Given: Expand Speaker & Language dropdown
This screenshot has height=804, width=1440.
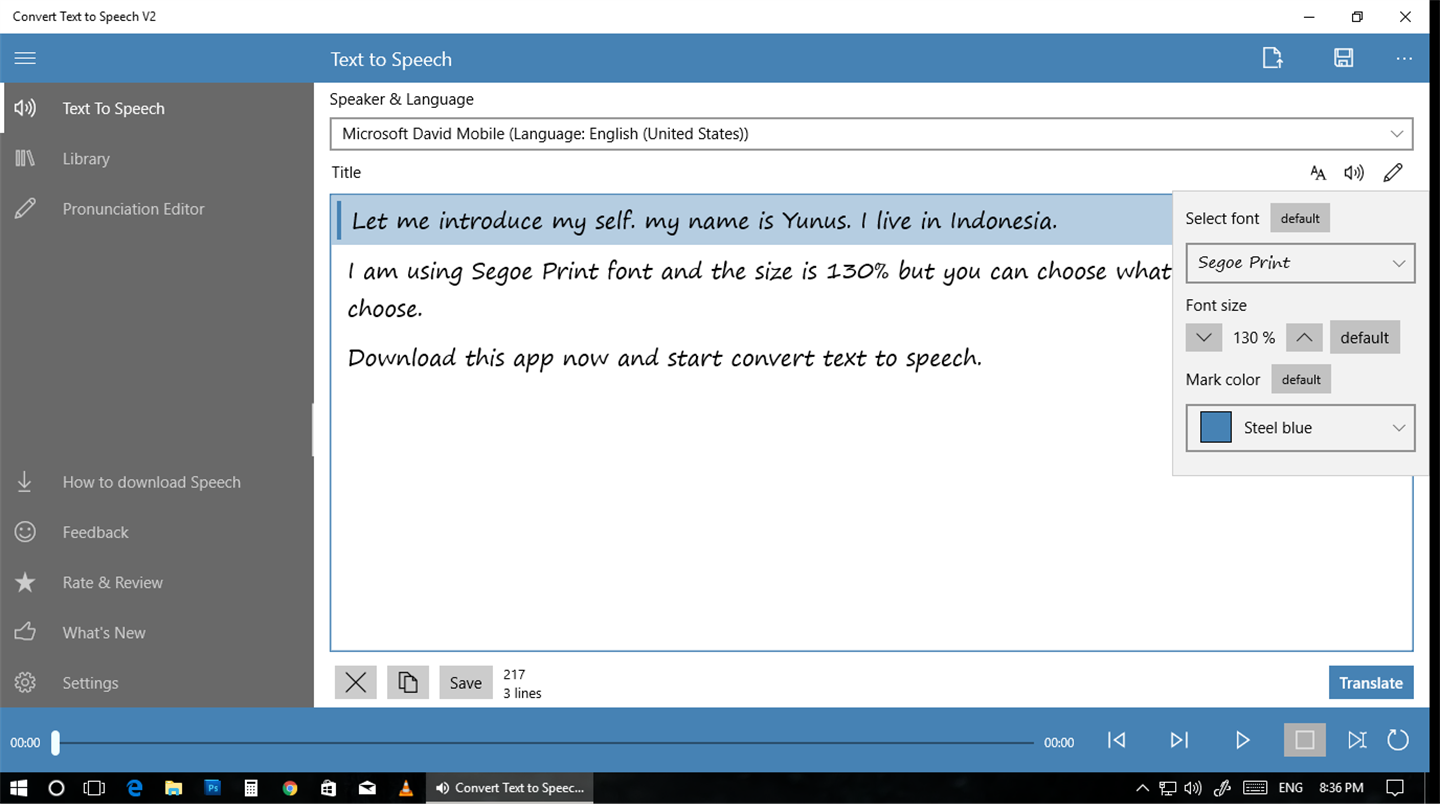Looking at the screenshot, I should click(x=871, y=133).
